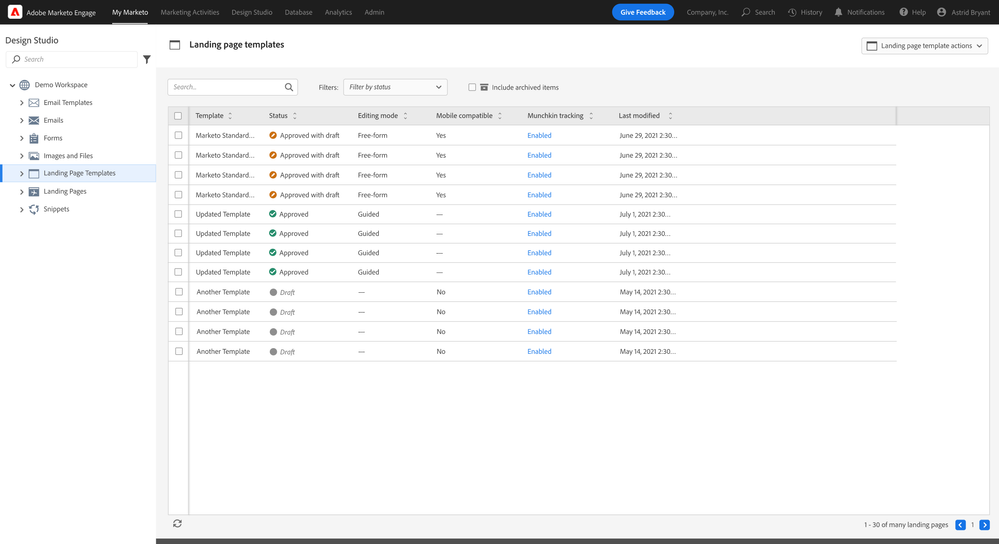Click Enabled link in first Marketo Standard row
Image resolution: width=999 pixels, height=544 pixels.
(x=539, y=135)
